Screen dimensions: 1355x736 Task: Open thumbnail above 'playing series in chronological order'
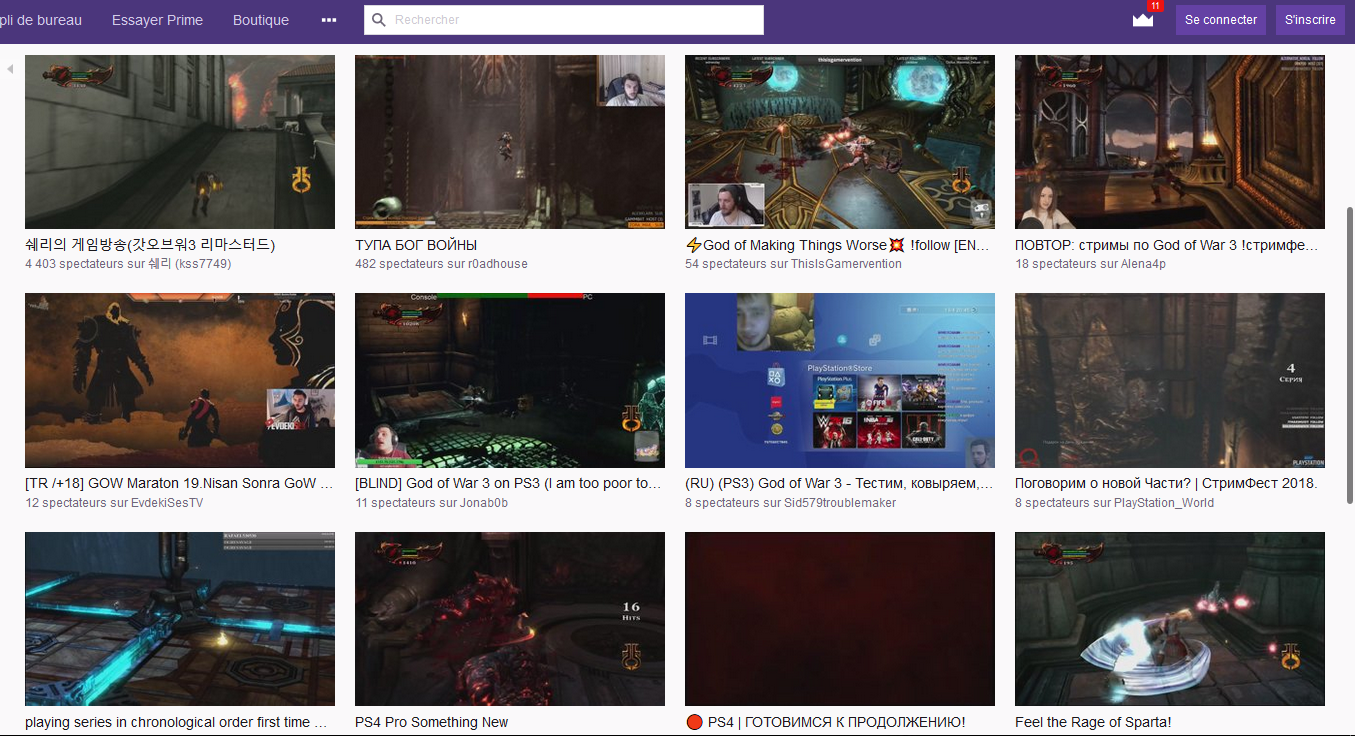(180, 619)
